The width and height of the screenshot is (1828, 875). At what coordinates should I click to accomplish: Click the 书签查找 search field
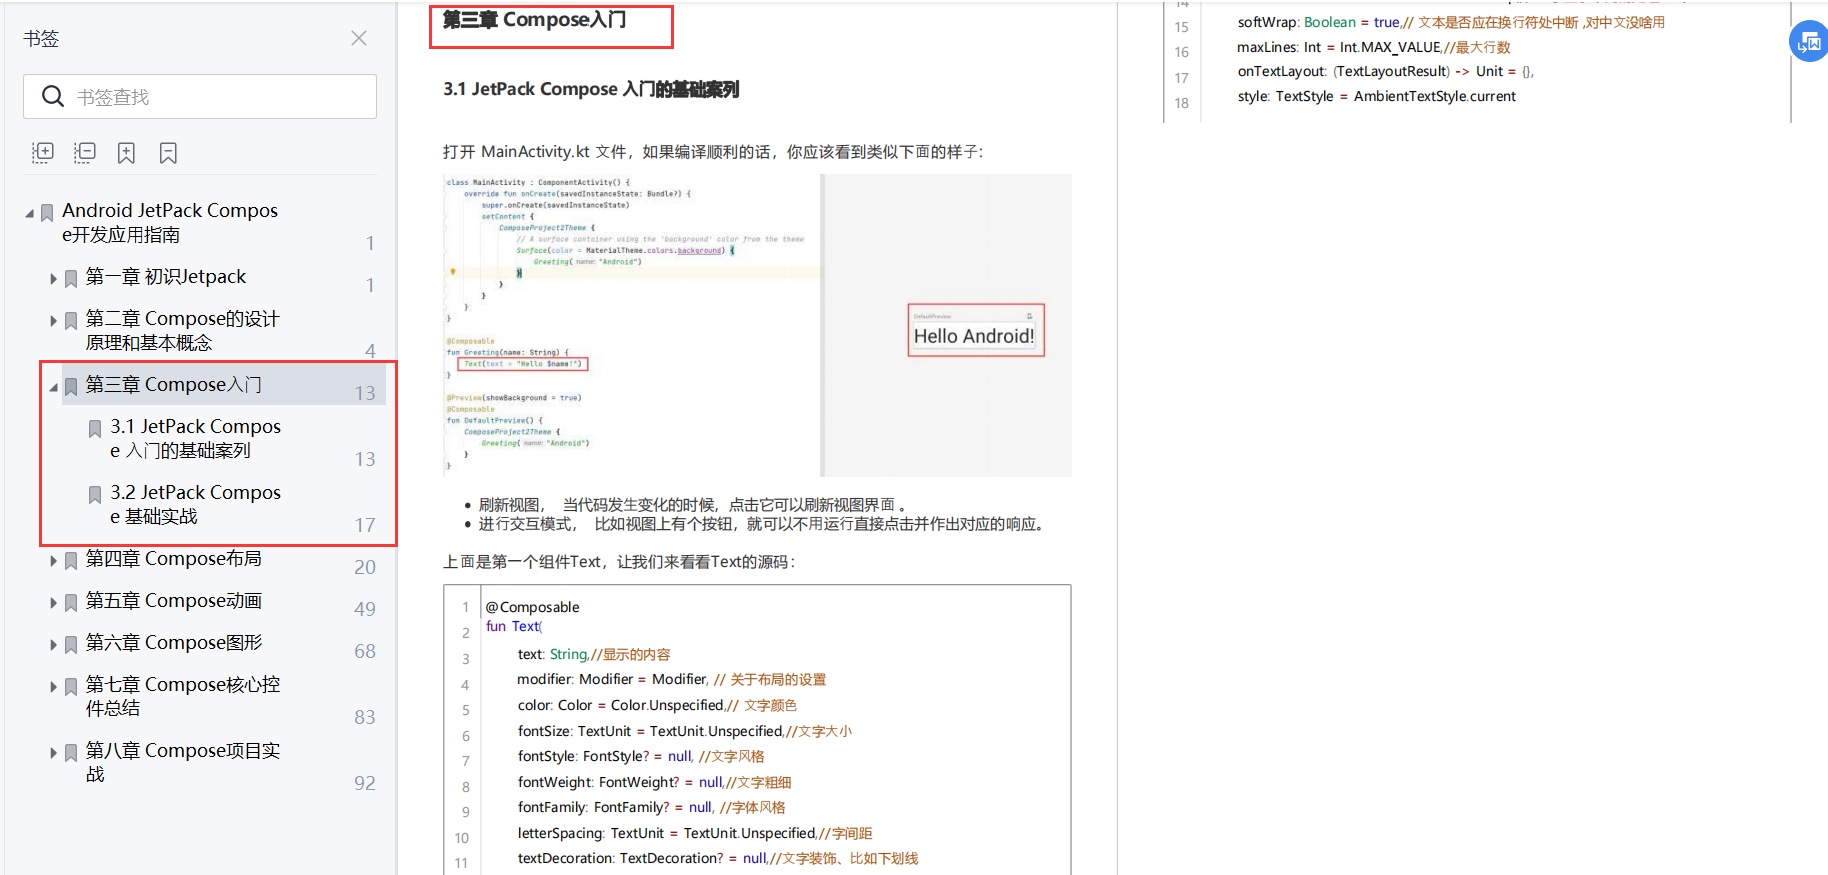pyautogui.click(x=200, y=97)
